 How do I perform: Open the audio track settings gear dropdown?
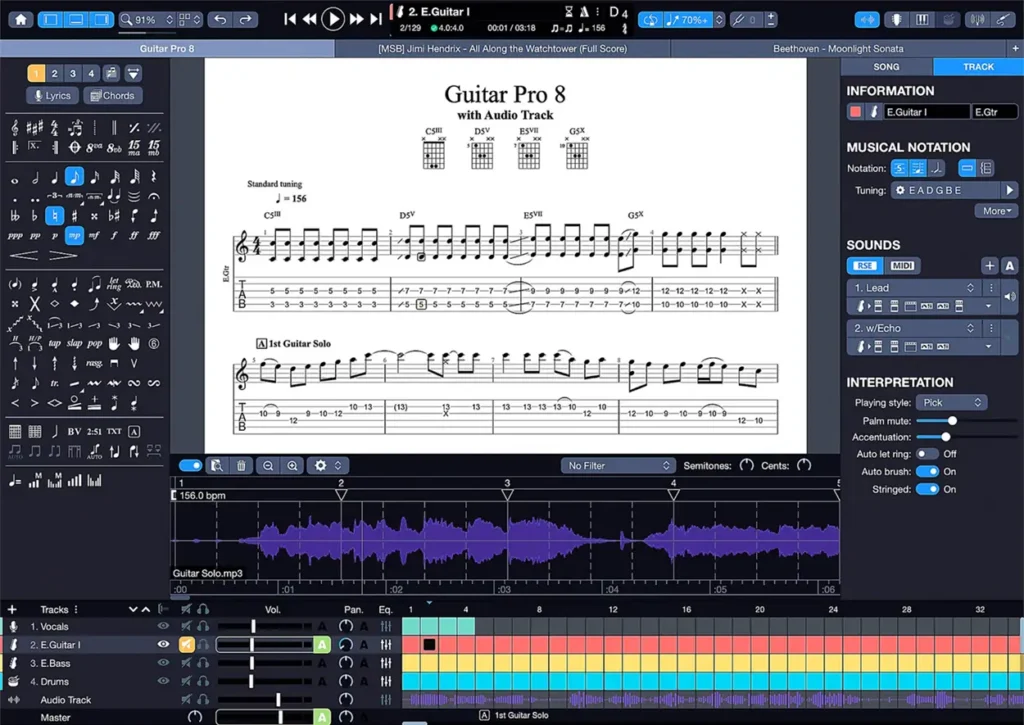point(327,466)
